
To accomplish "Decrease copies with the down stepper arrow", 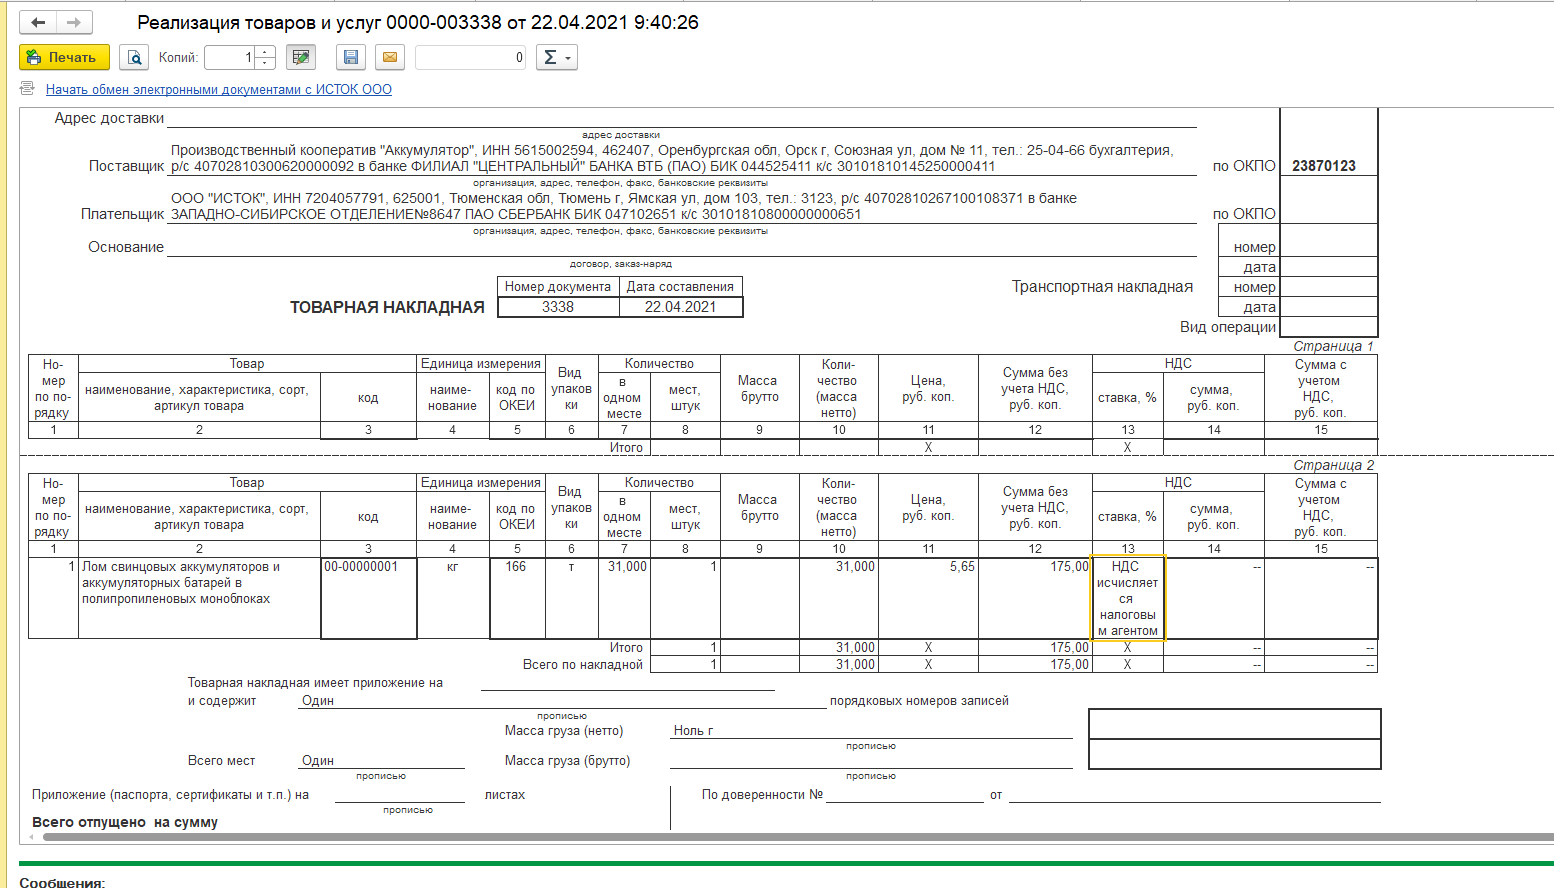I will click(265, 63).
